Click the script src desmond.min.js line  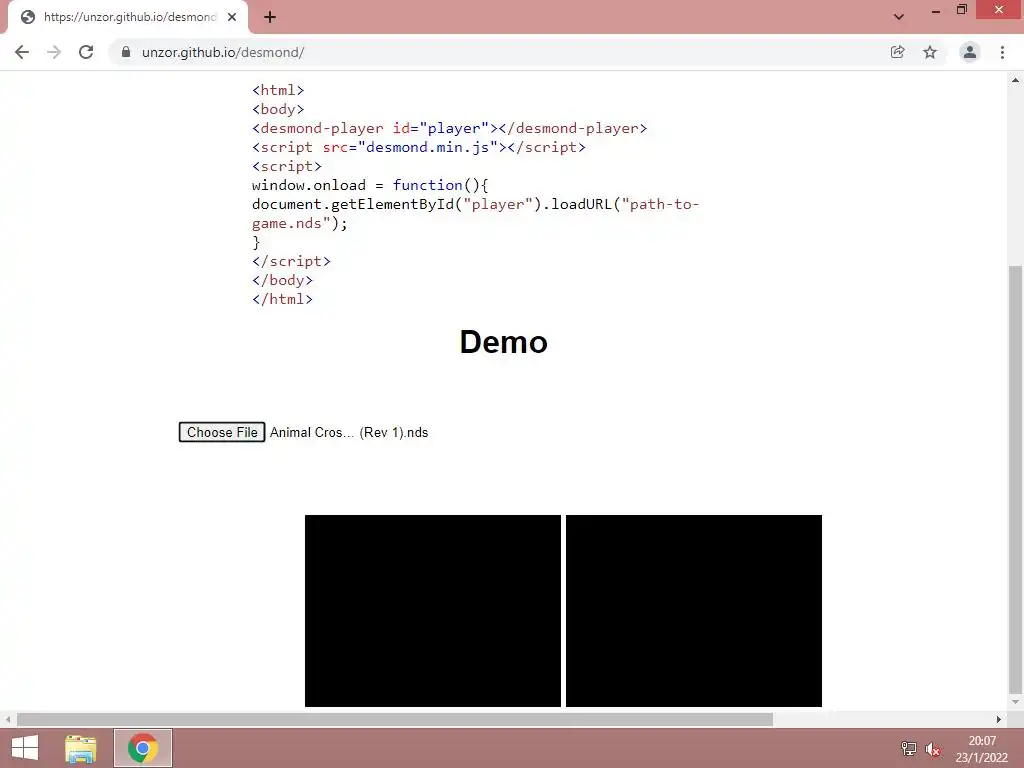coord(419,148)
